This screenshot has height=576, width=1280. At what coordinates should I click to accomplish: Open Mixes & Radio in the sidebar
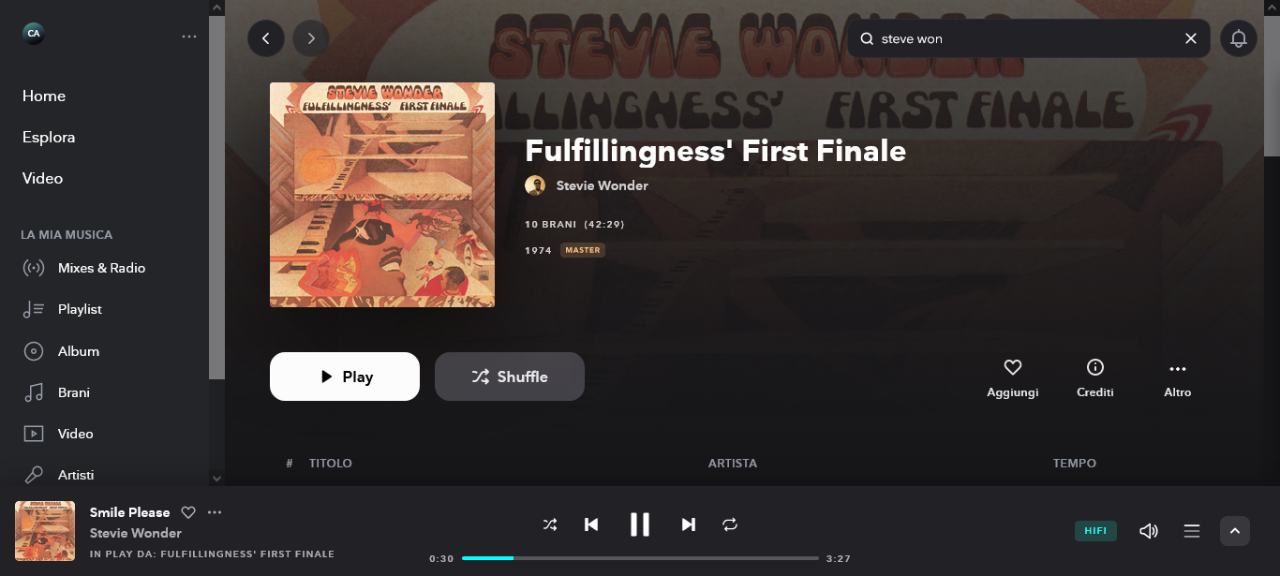click(101, 268)
